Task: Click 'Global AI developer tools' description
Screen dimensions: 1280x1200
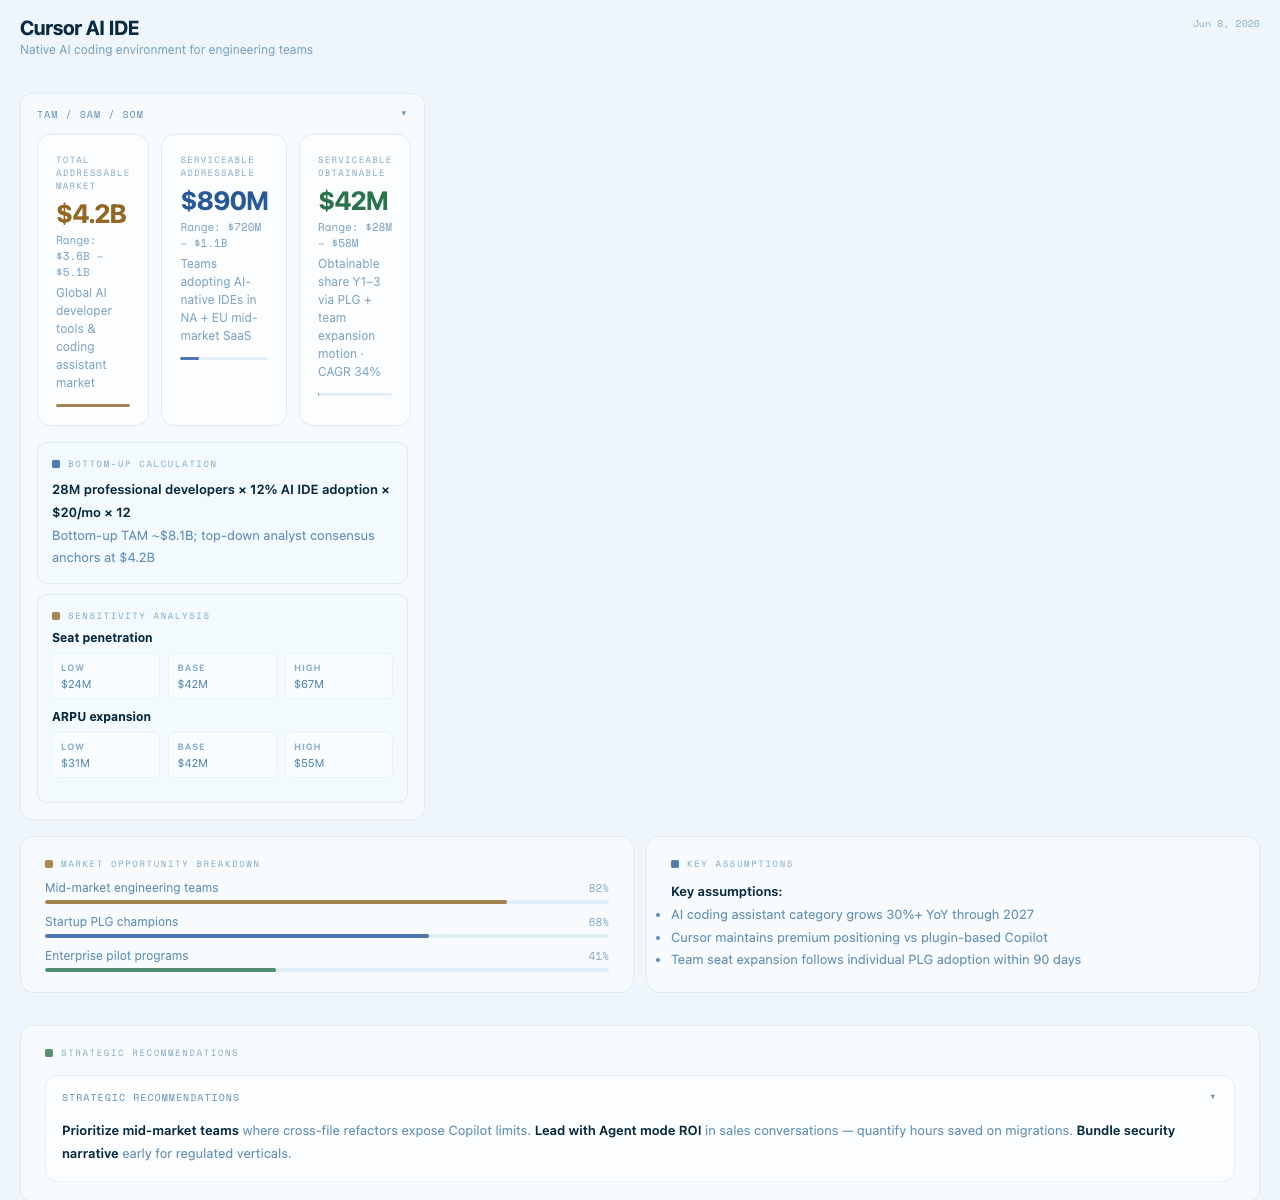Action: pyautogui.click(x=84, y=338)
